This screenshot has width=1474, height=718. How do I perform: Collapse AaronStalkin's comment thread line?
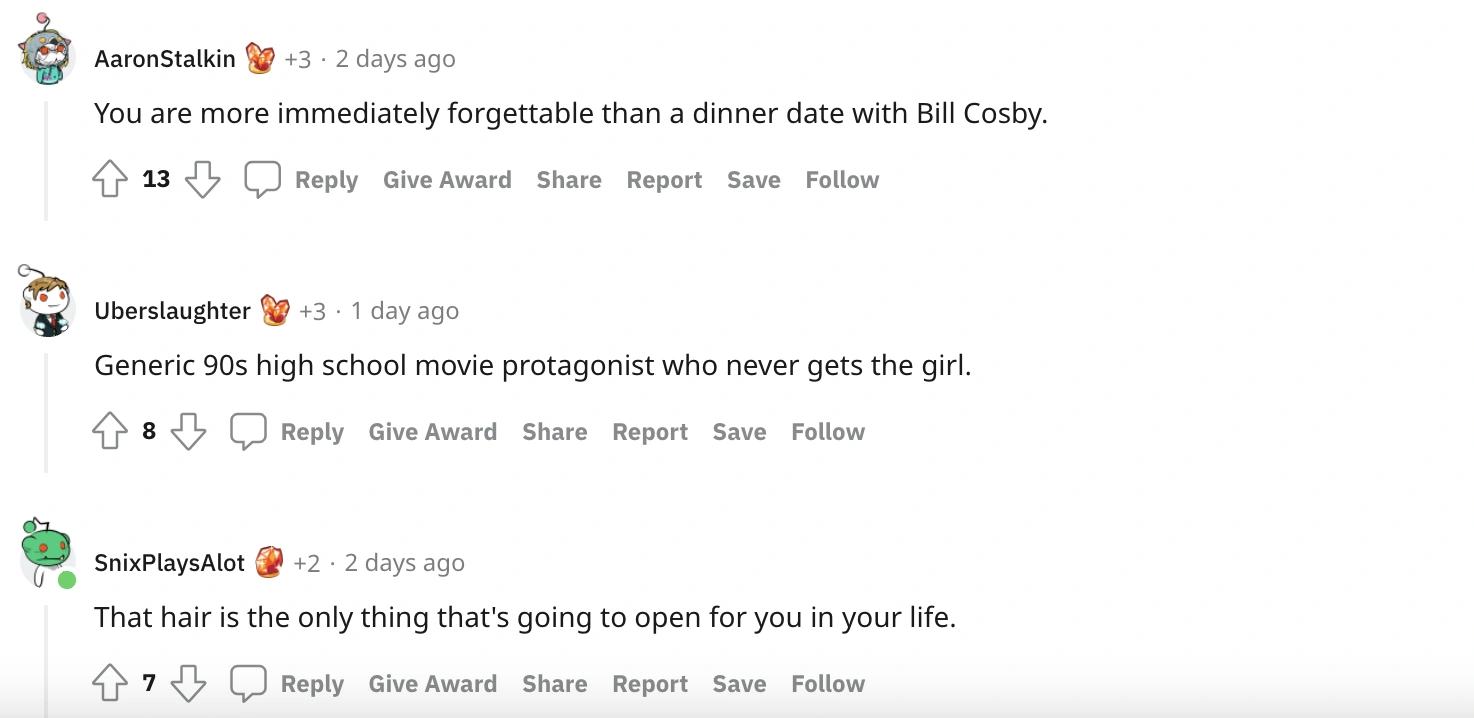(46, 160)
